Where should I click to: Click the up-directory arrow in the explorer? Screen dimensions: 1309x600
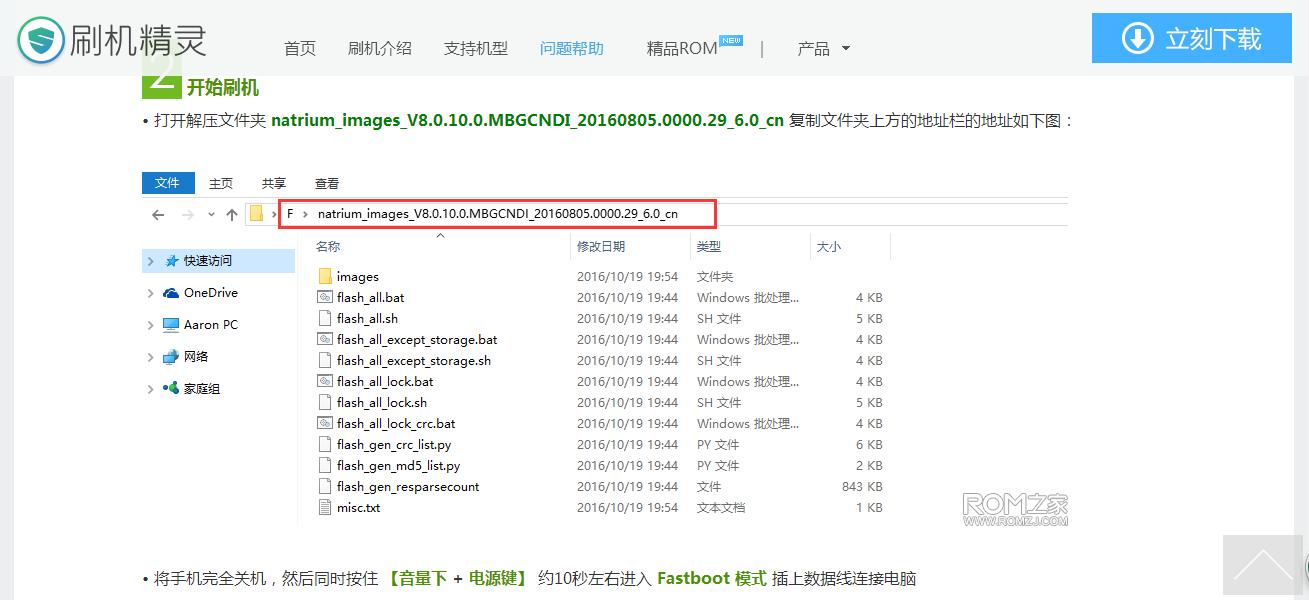(x=232, y=214)
